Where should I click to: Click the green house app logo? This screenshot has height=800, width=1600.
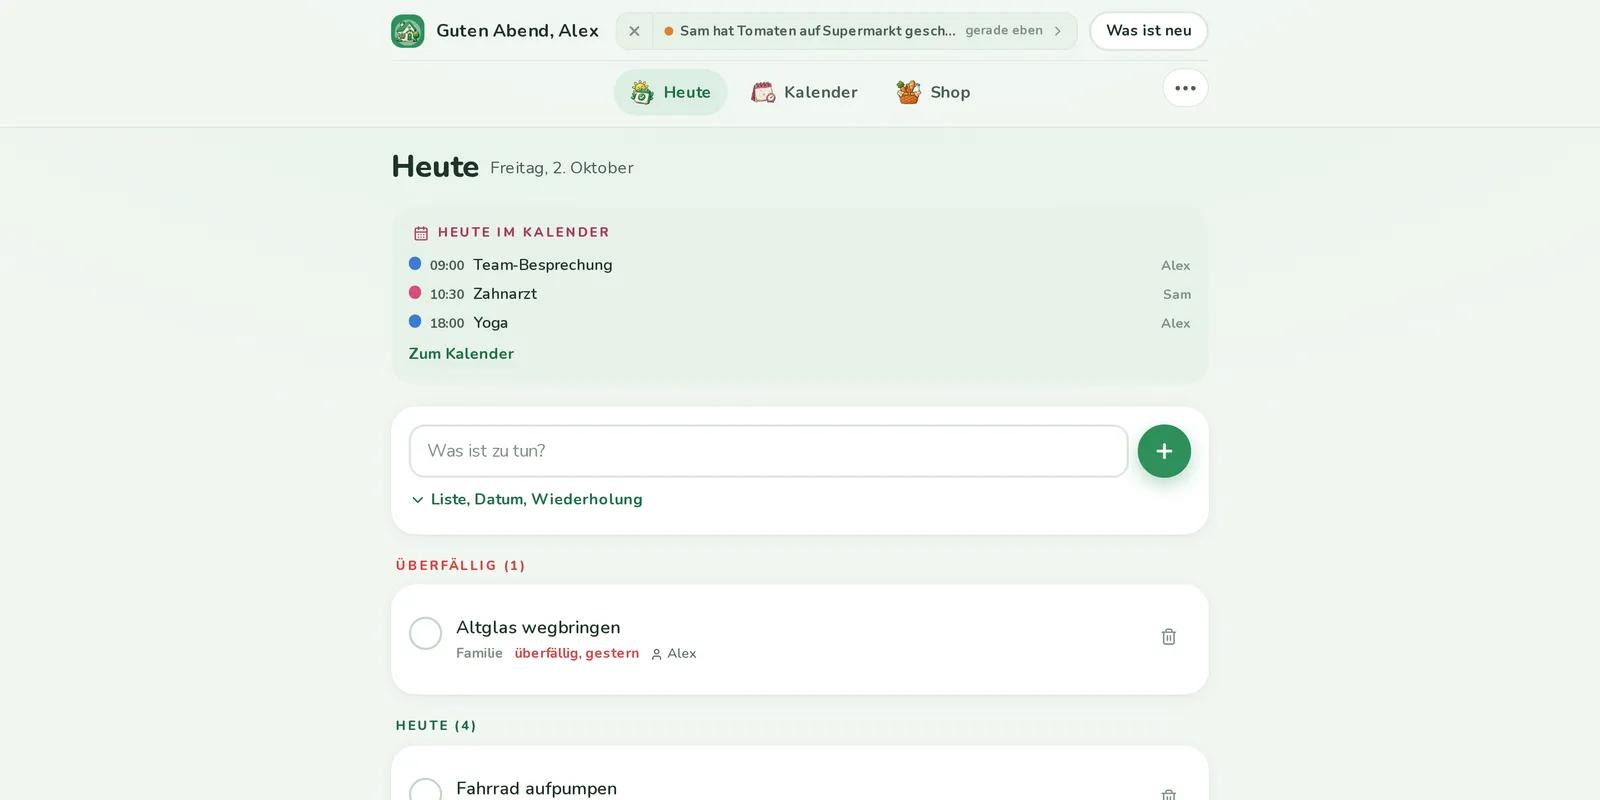point(407,31)
